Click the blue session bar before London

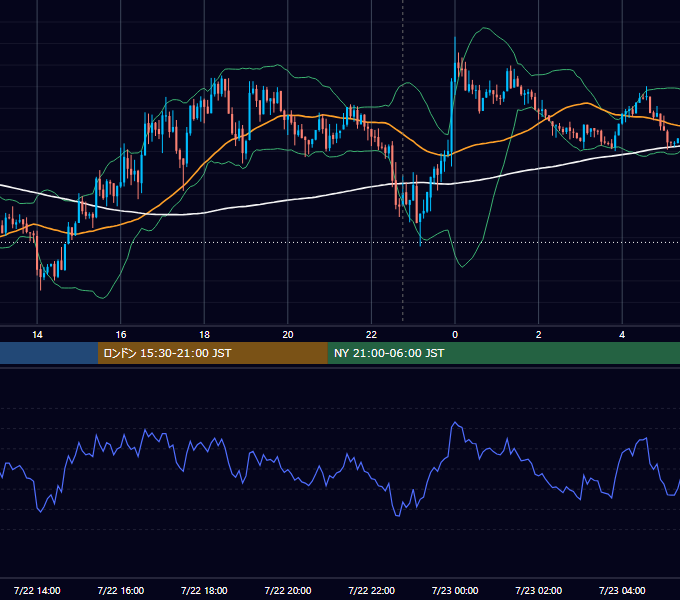click(x=49, y=353)
